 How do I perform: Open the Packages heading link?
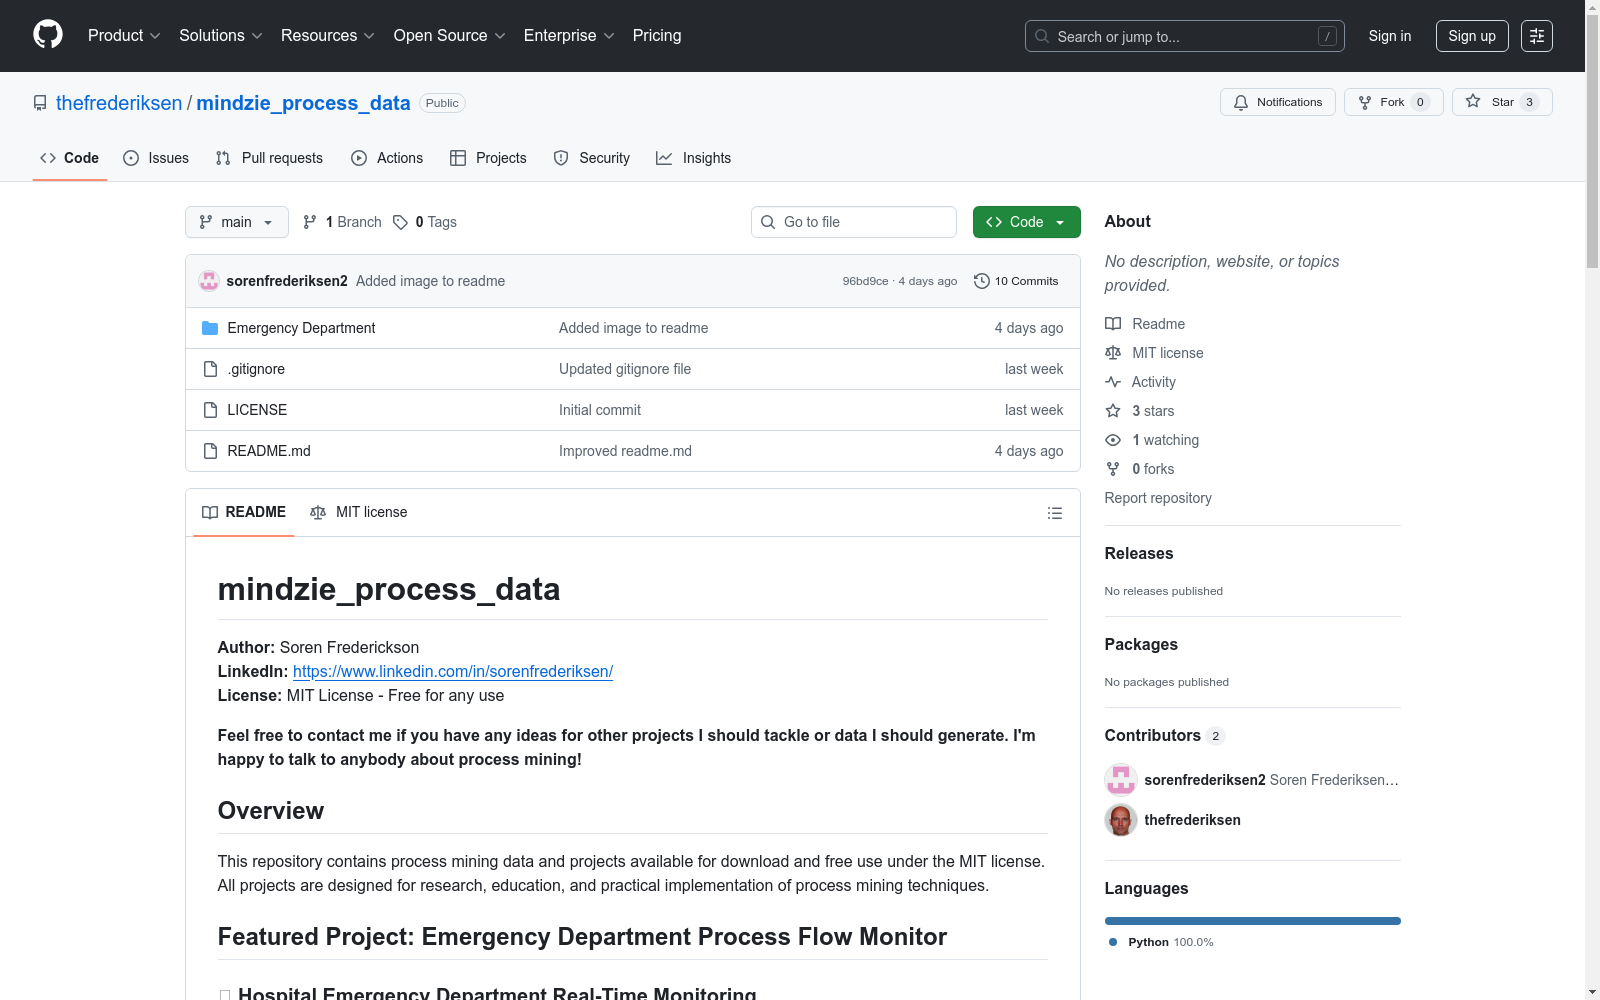pyautogui.click(x=1141, y=644)
